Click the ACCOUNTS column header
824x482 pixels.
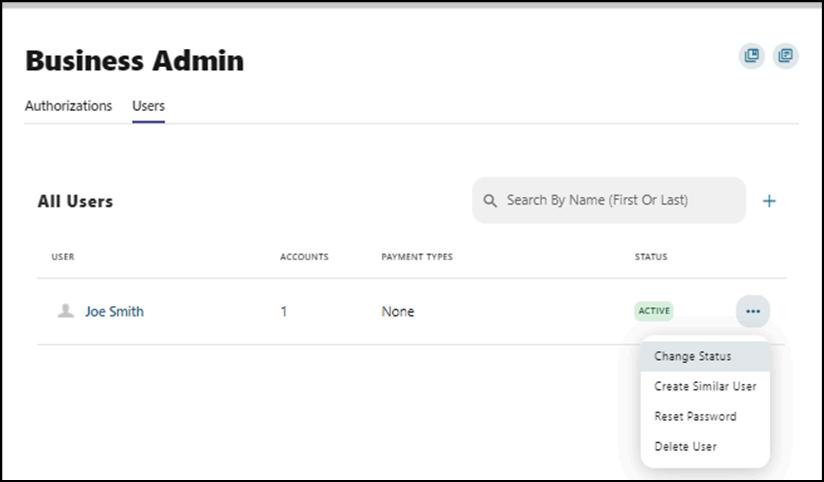coord(304,257)
